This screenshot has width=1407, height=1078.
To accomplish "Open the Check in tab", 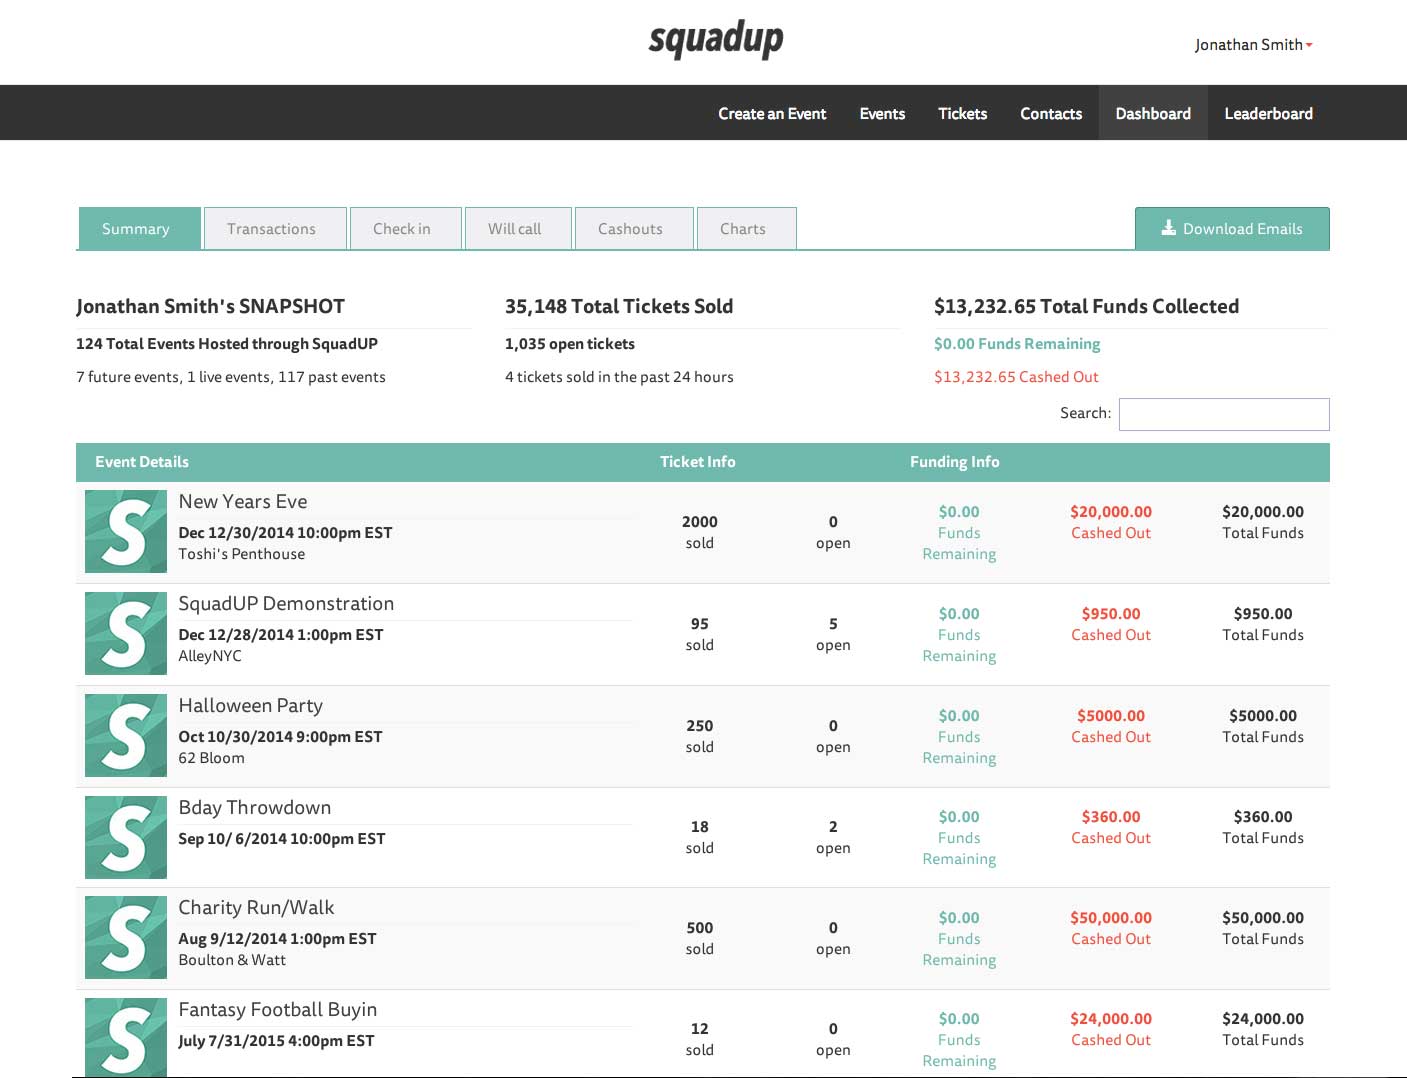I will 402,229.
